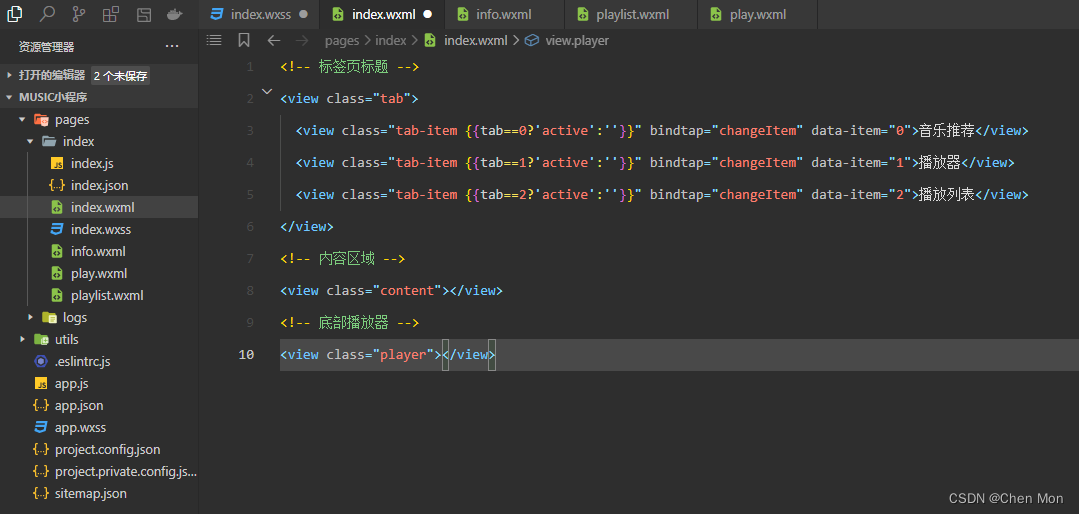Open the Source Control branch icon
The image size is (1079, 514).
[79, 14]
